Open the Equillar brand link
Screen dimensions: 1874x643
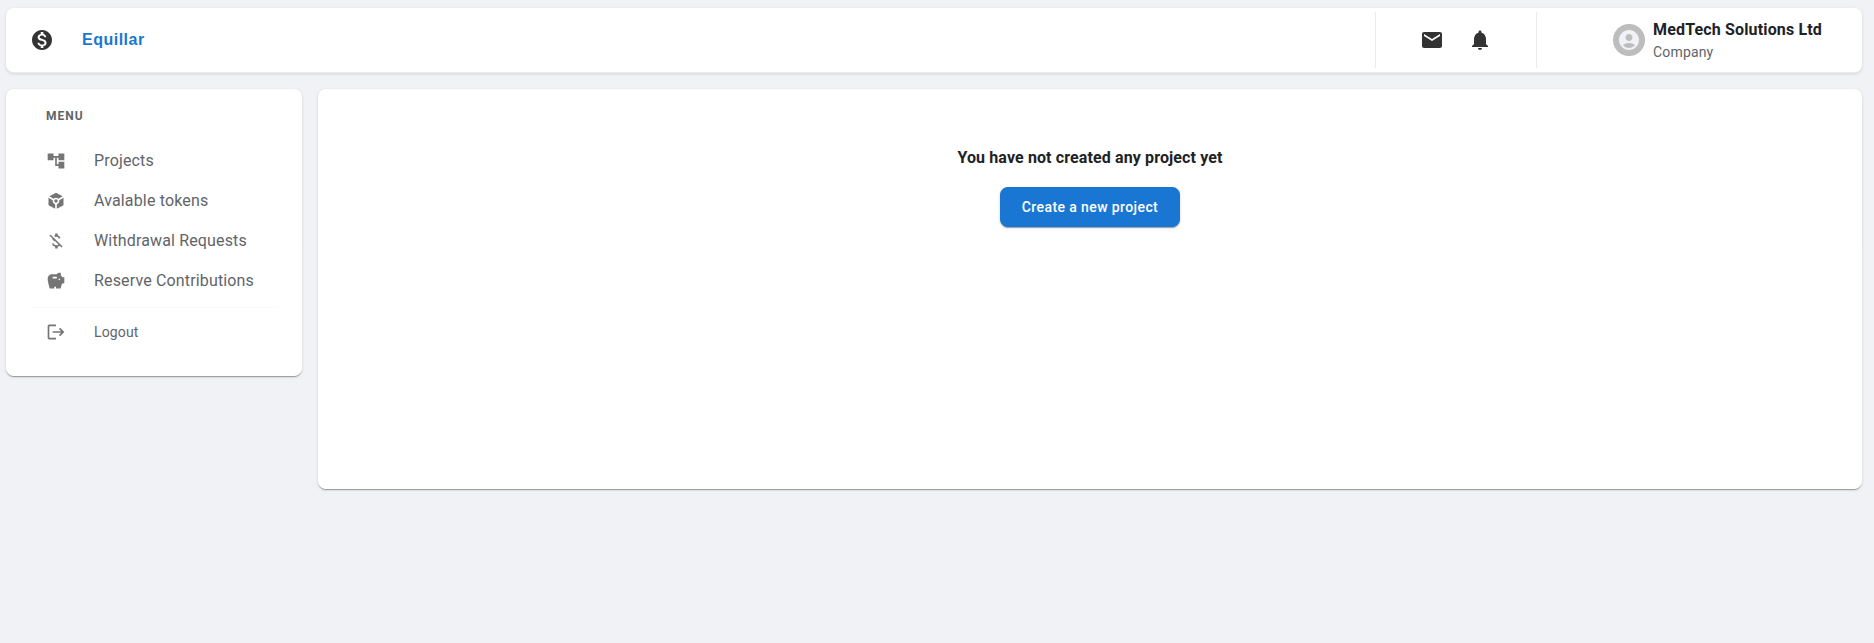pos(113,40)
